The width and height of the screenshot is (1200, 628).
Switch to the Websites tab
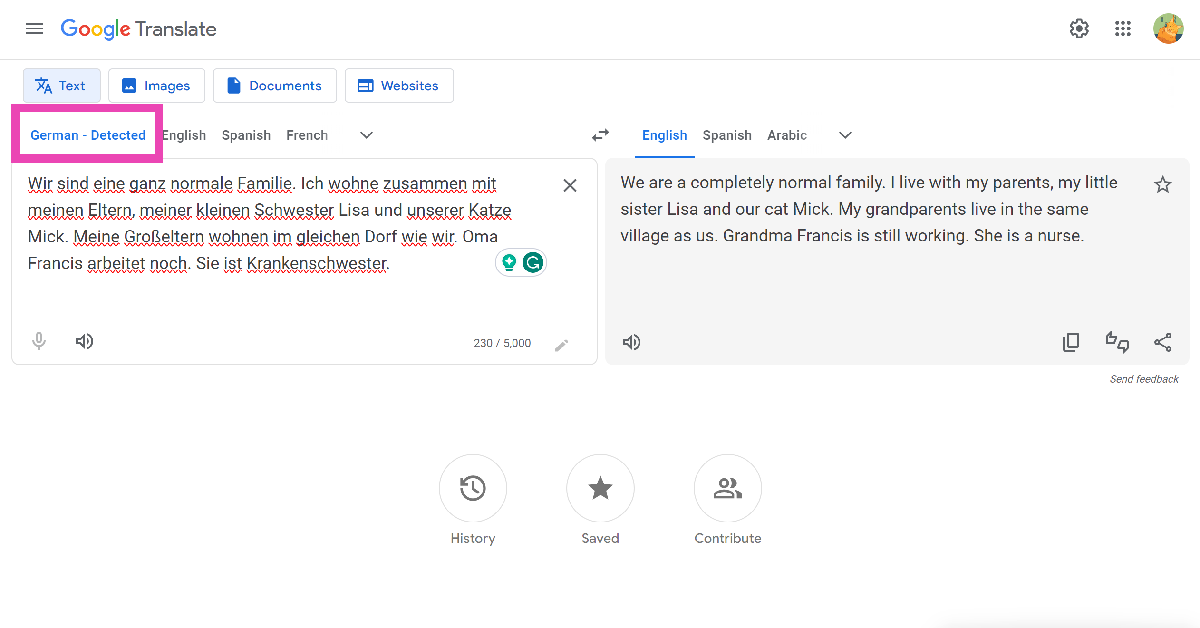pos(399,86)
